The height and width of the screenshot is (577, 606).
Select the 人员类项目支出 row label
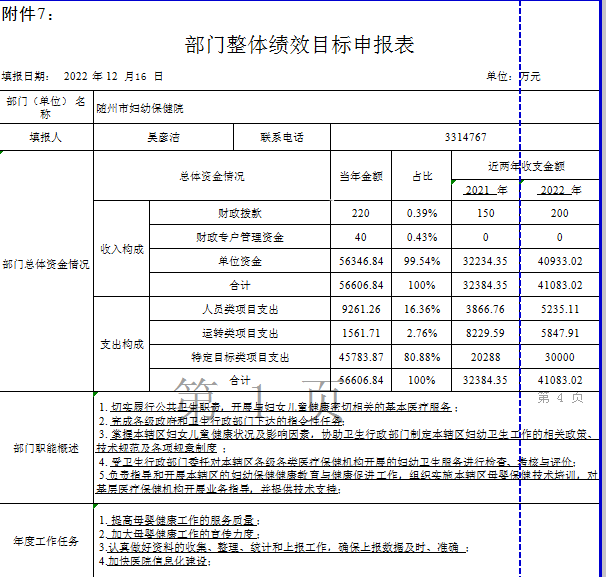(240, 309)
